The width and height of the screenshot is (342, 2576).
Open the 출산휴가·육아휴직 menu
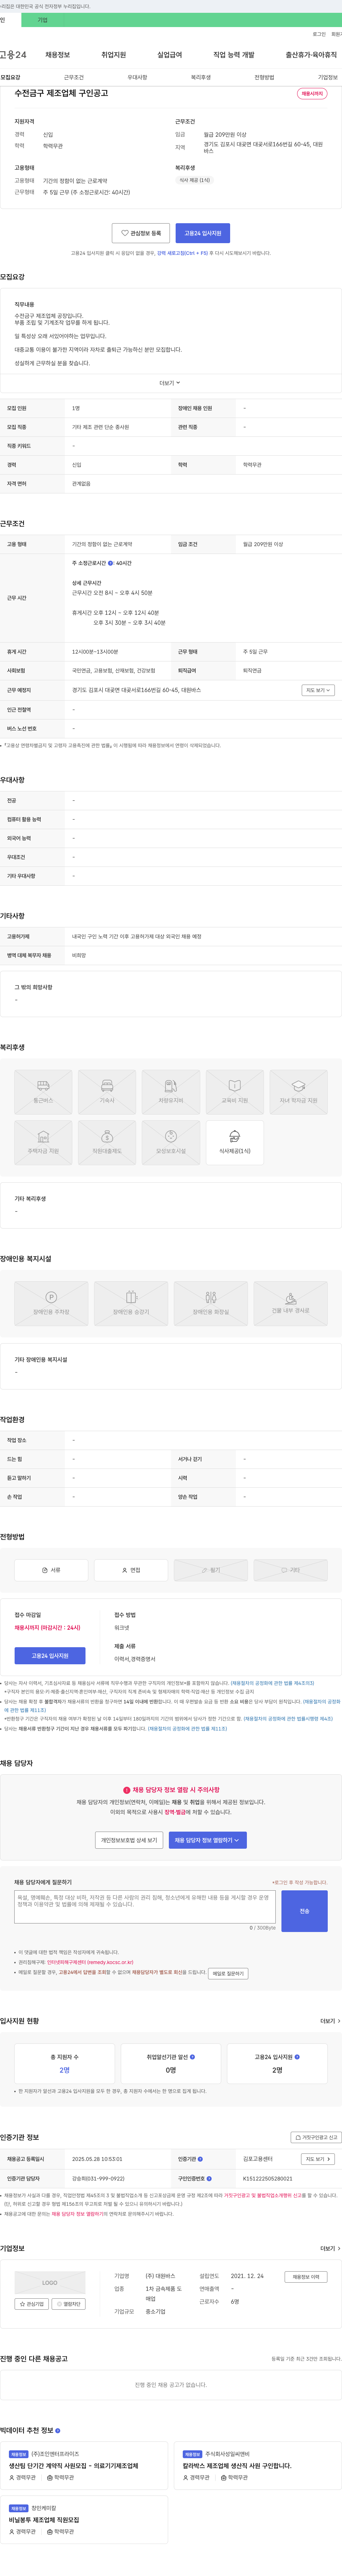[x=311, y=55]
